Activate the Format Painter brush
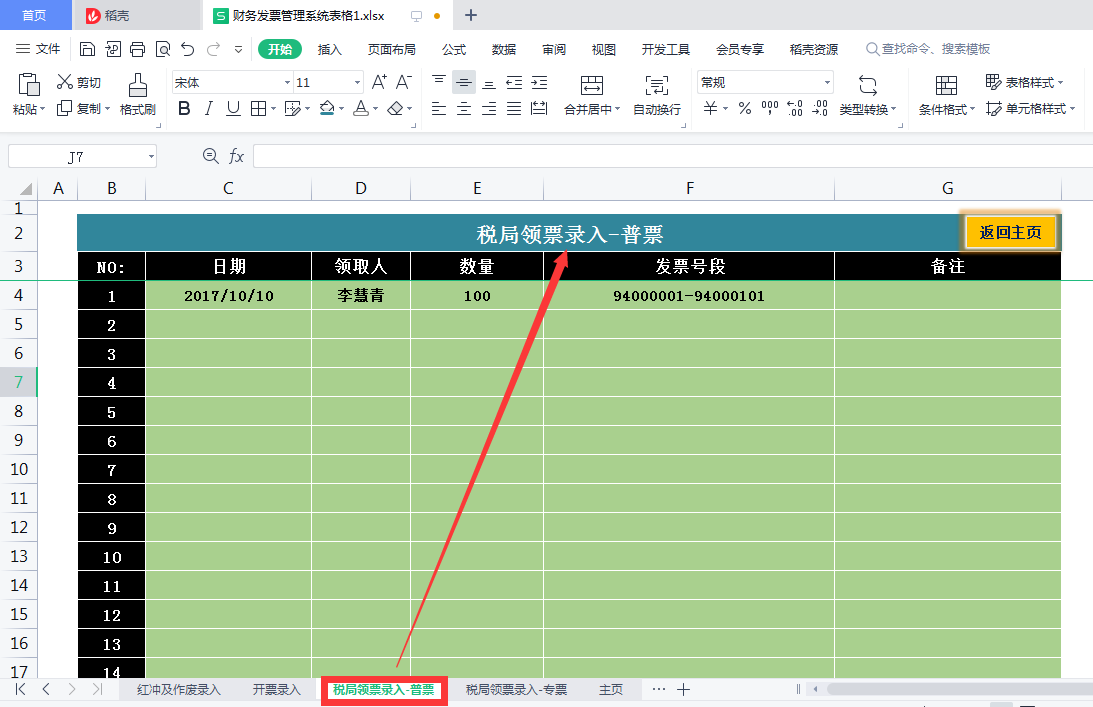The height and width of the screenshot is (707, 1093). click(137, 85)
